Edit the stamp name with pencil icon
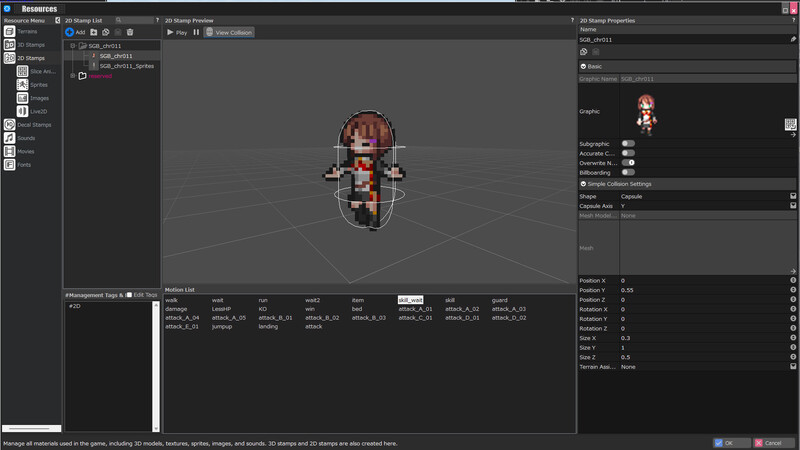 (x=793, y=39)
